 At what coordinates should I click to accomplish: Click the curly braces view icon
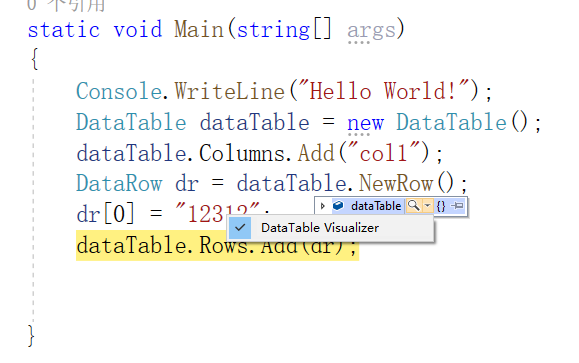coord(441,206)
